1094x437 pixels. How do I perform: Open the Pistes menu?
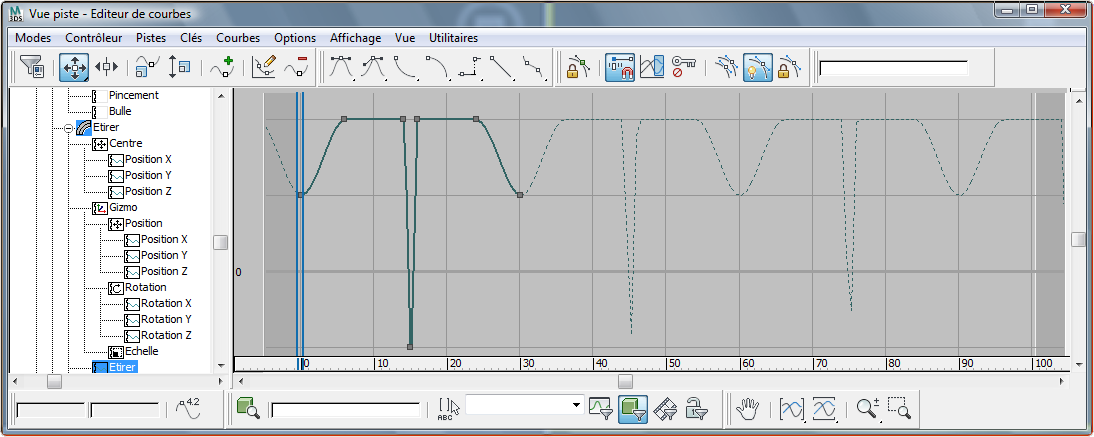[151, 38]
